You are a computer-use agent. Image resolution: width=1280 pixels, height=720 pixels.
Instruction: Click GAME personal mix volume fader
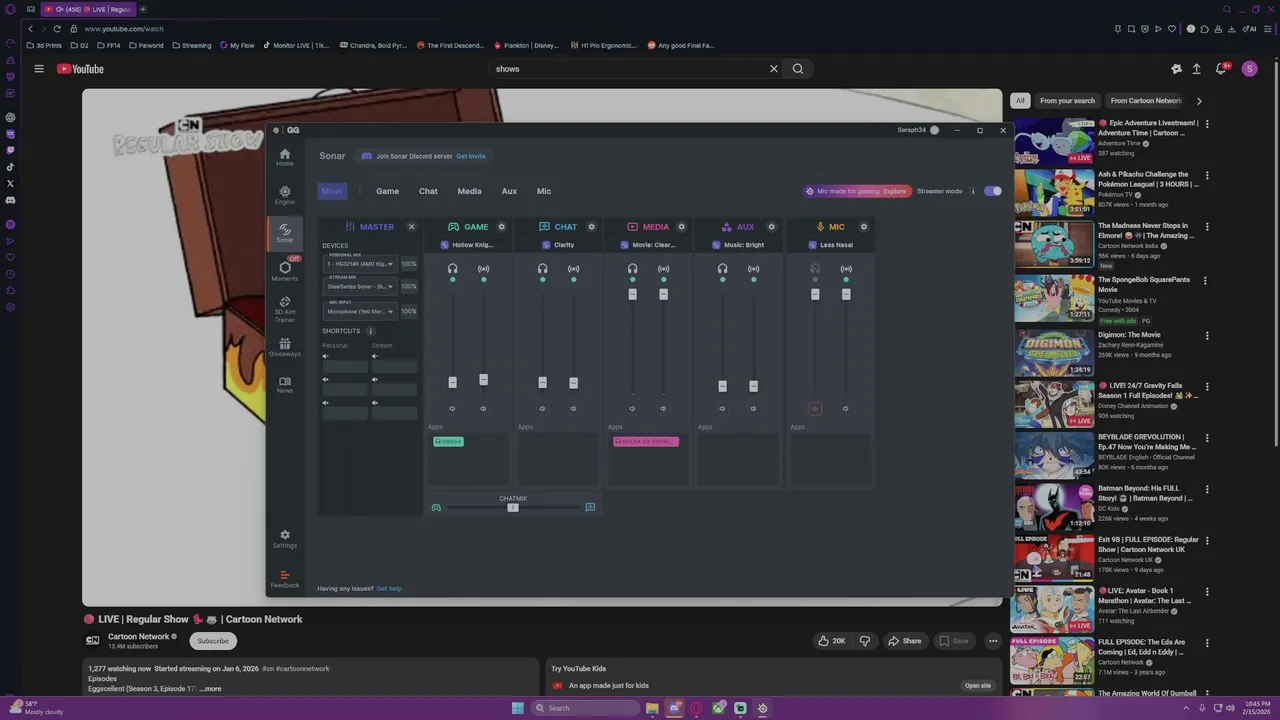click(452, 382)
